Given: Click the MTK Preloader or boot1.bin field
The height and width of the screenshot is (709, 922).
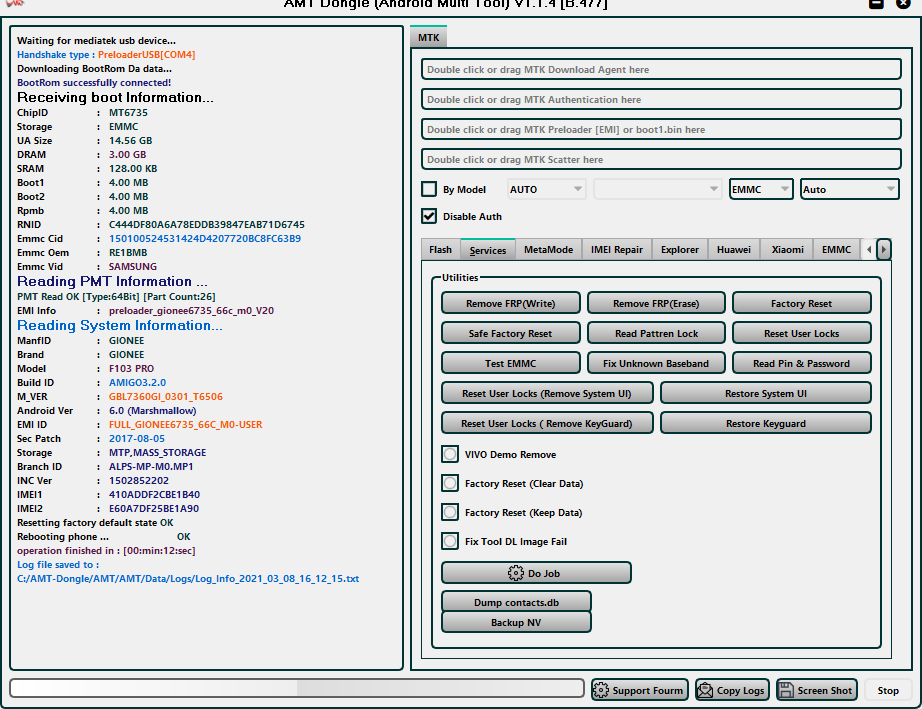Looking at the screenshot, I should [x=661, y=129].
